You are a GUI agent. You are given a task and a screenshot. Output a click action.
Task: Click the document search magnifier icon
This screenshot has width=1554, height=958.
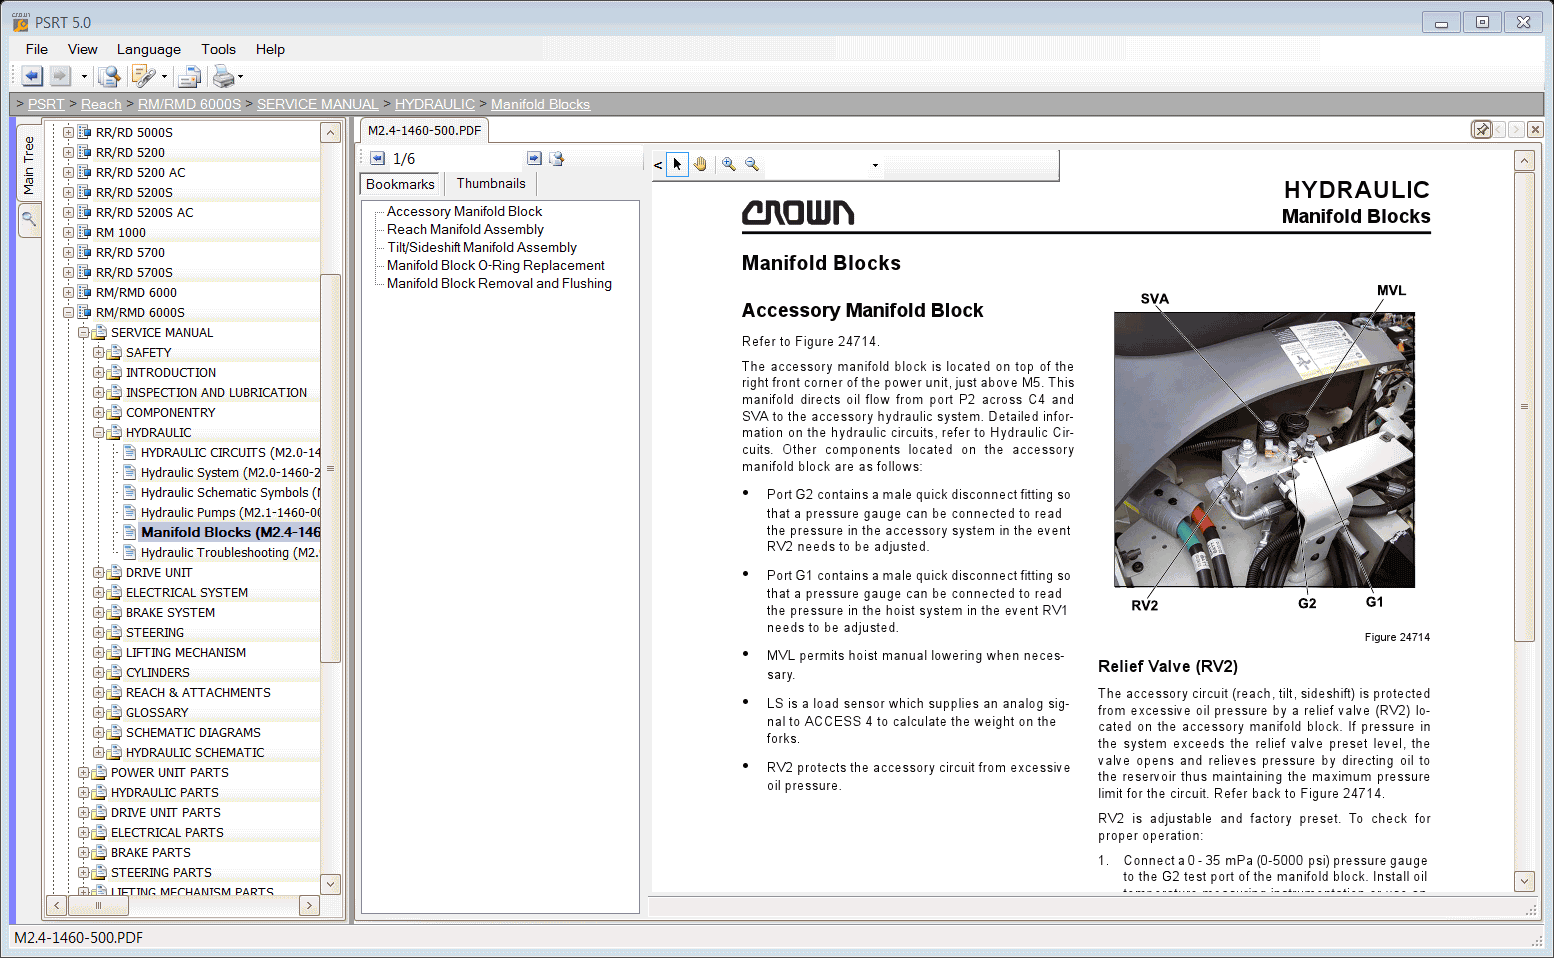(109, 76)
